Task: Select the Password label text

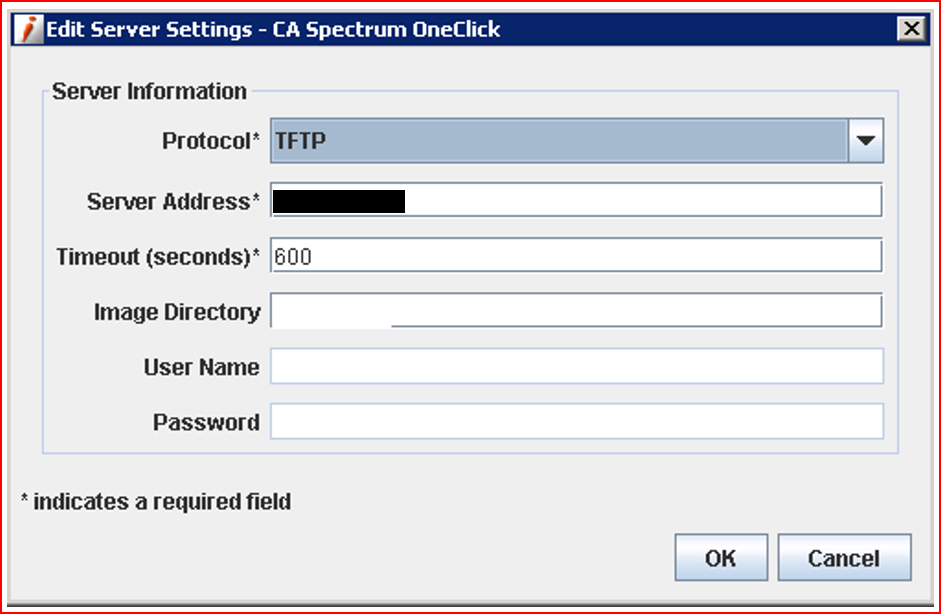Action: coord(206,422)
